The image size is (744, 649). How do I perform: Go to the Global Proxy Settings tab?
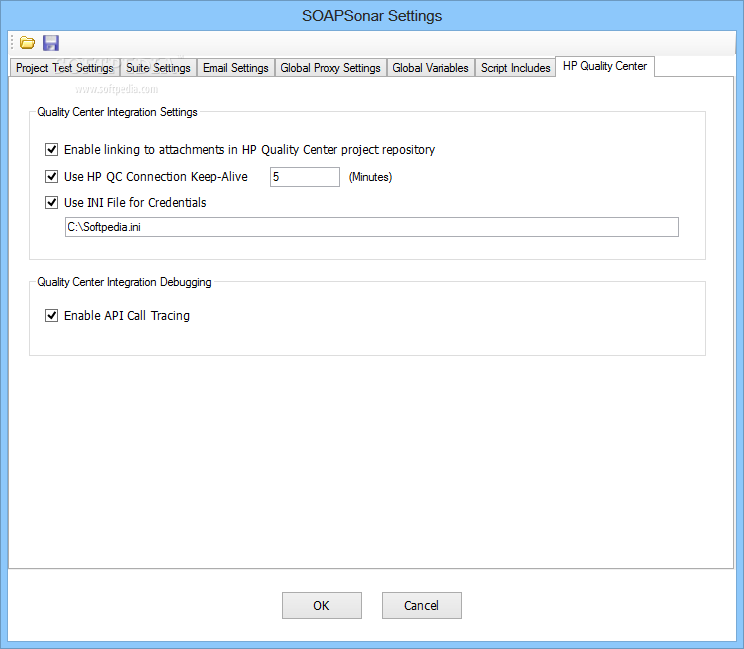point(330,68)
